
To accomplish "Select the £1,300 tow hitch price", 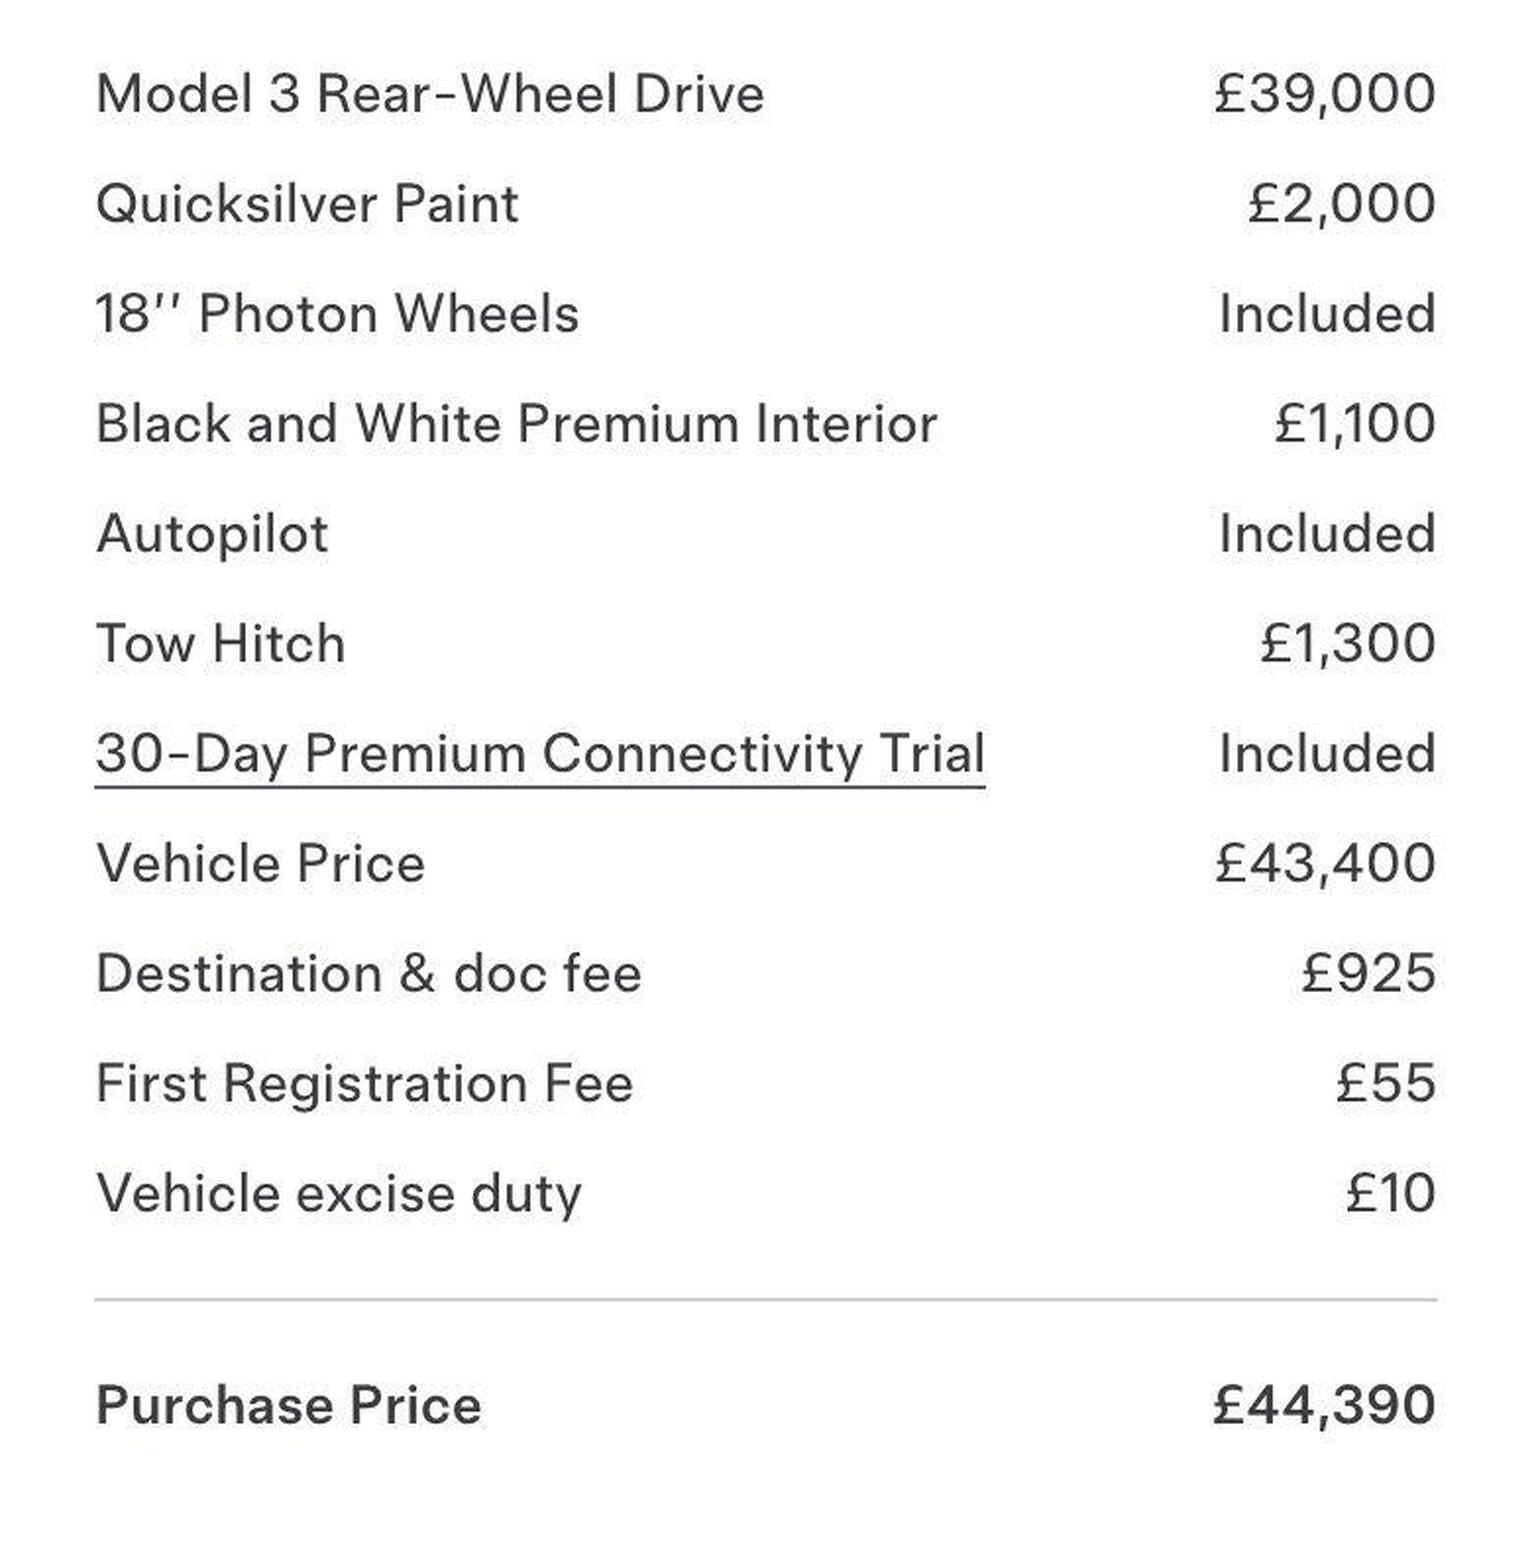I will (1347, 644).
